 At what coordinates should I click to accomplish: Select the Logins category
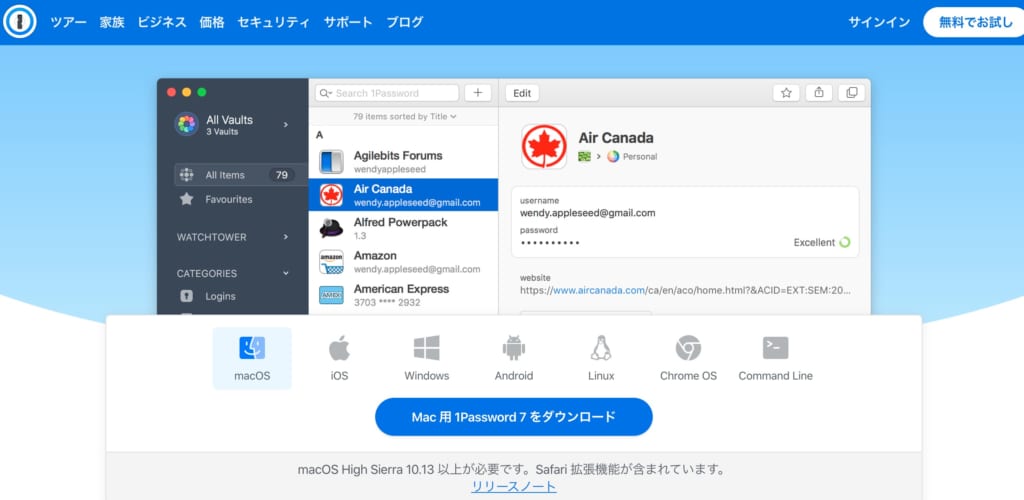click(x=220, y=296)
